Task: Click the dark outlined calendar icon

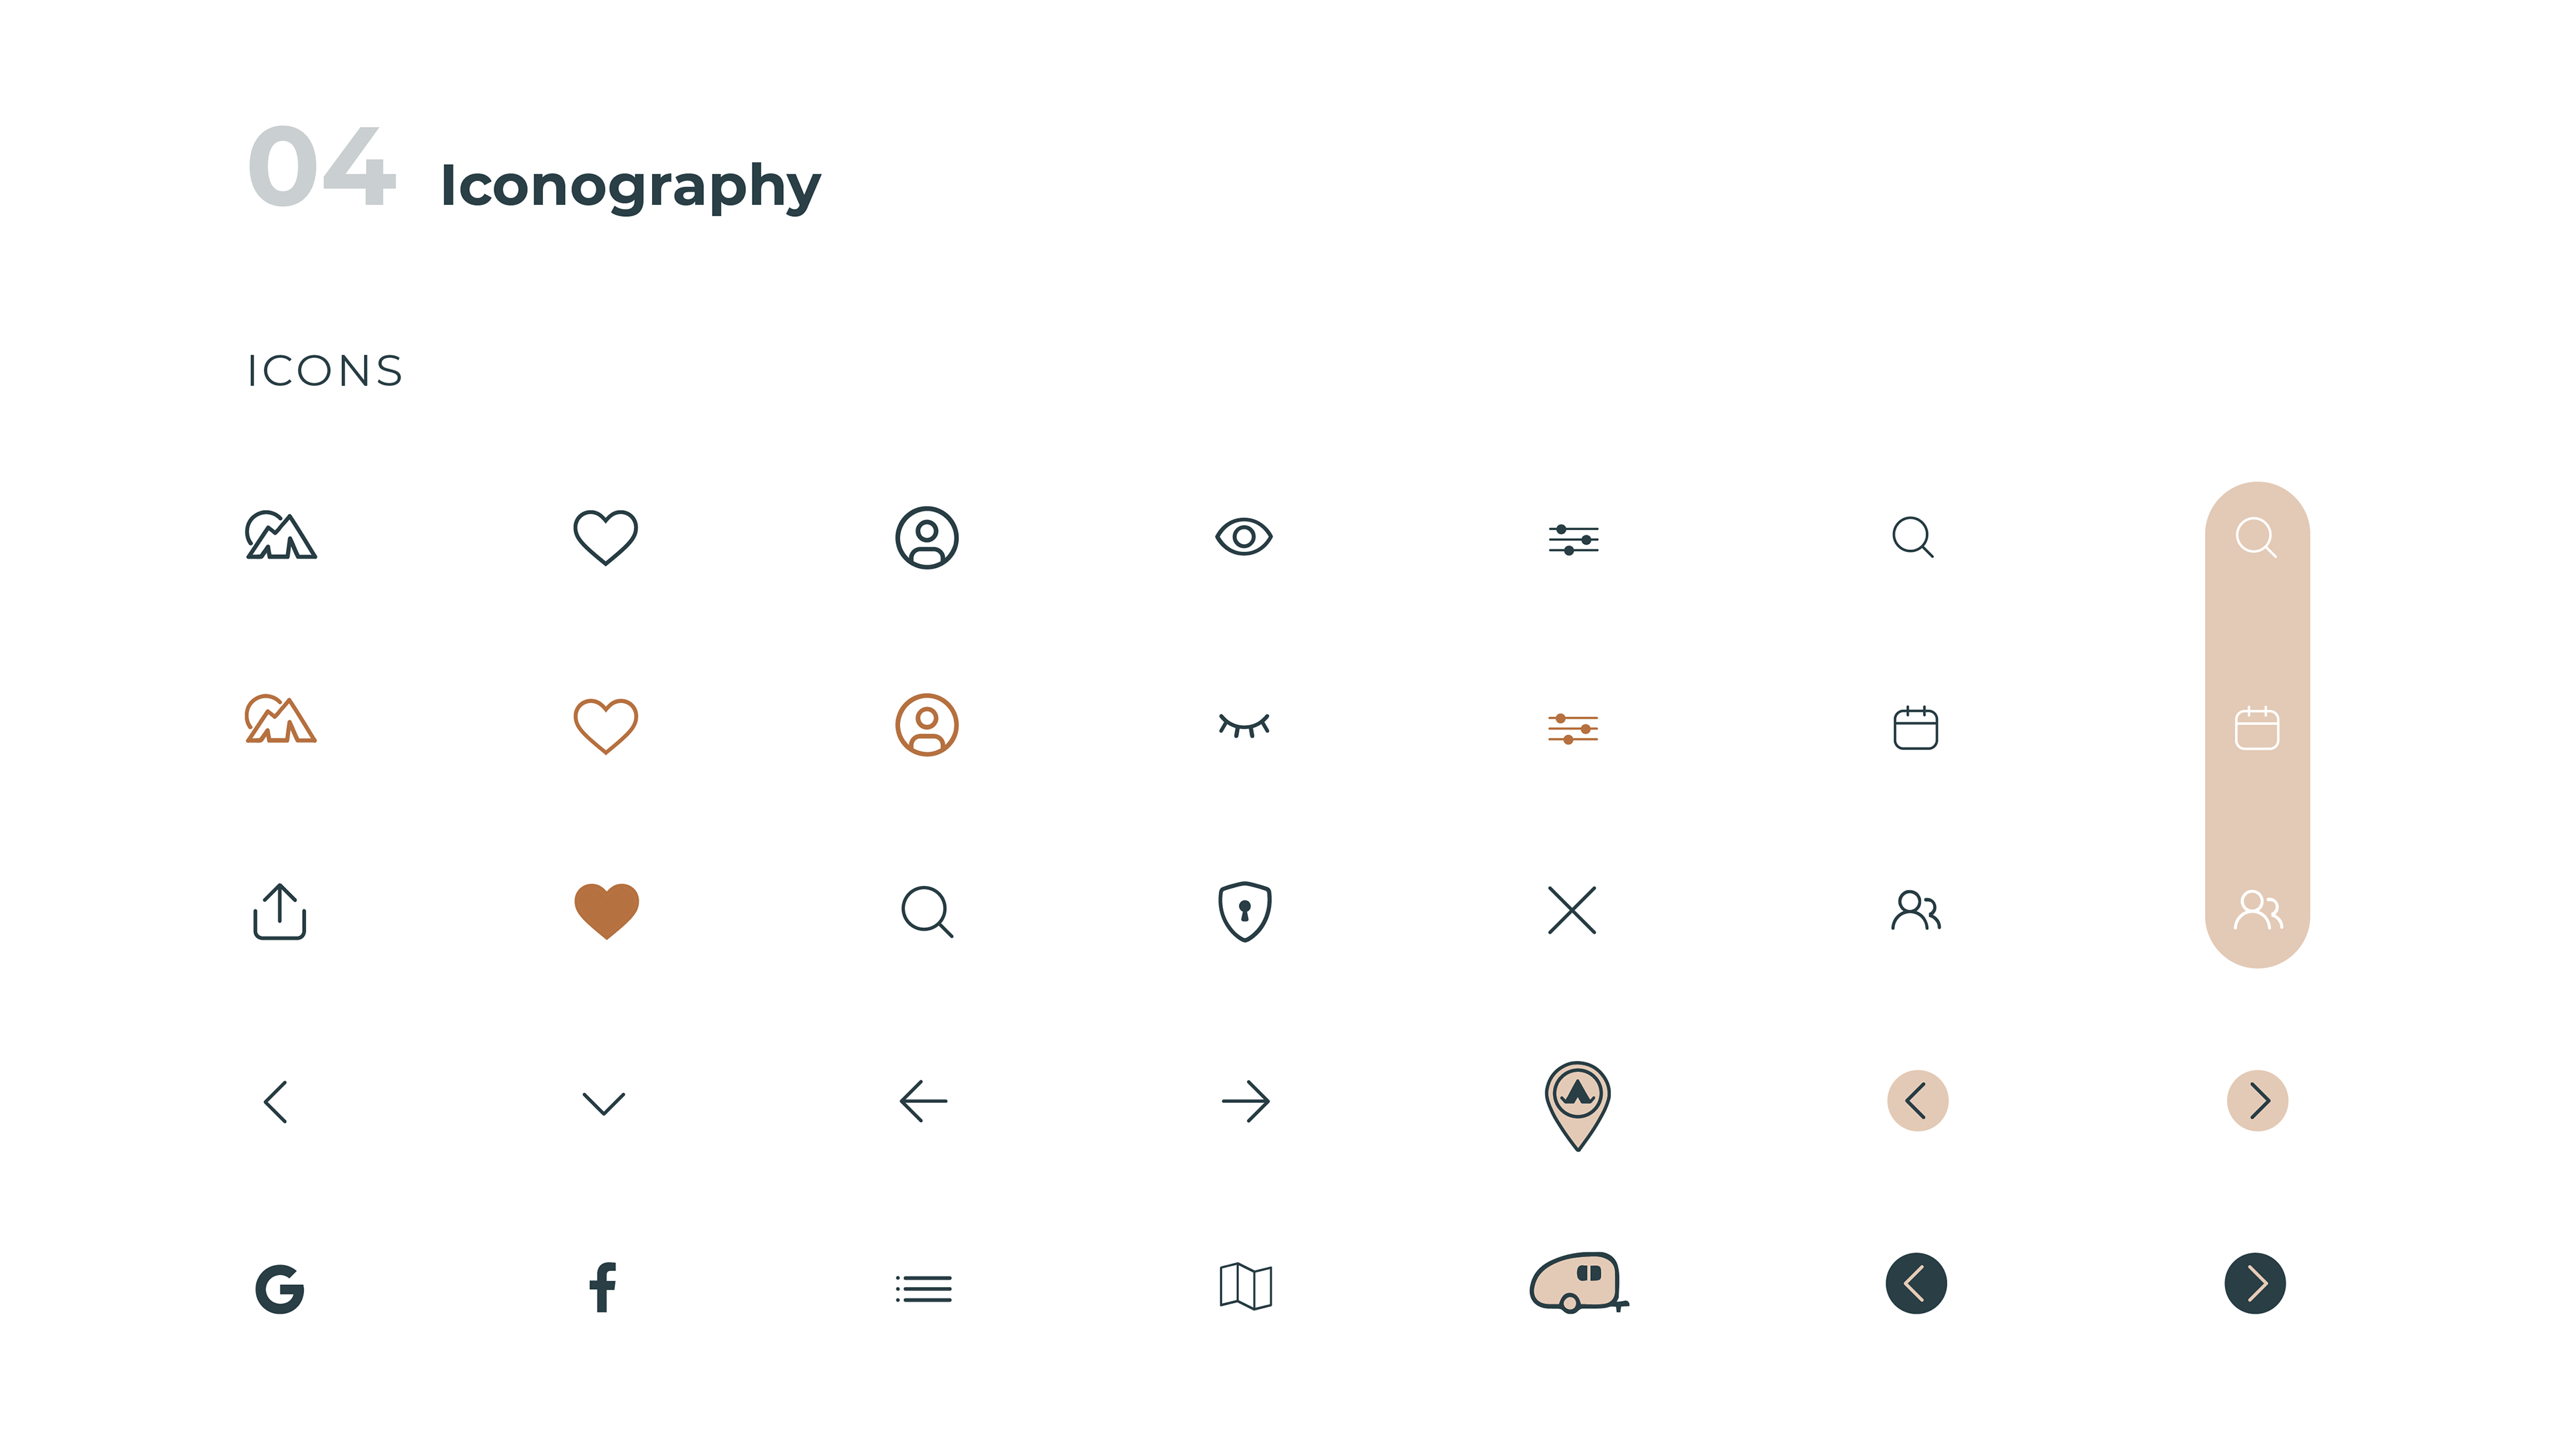Action: click(x=1915, y=727)
